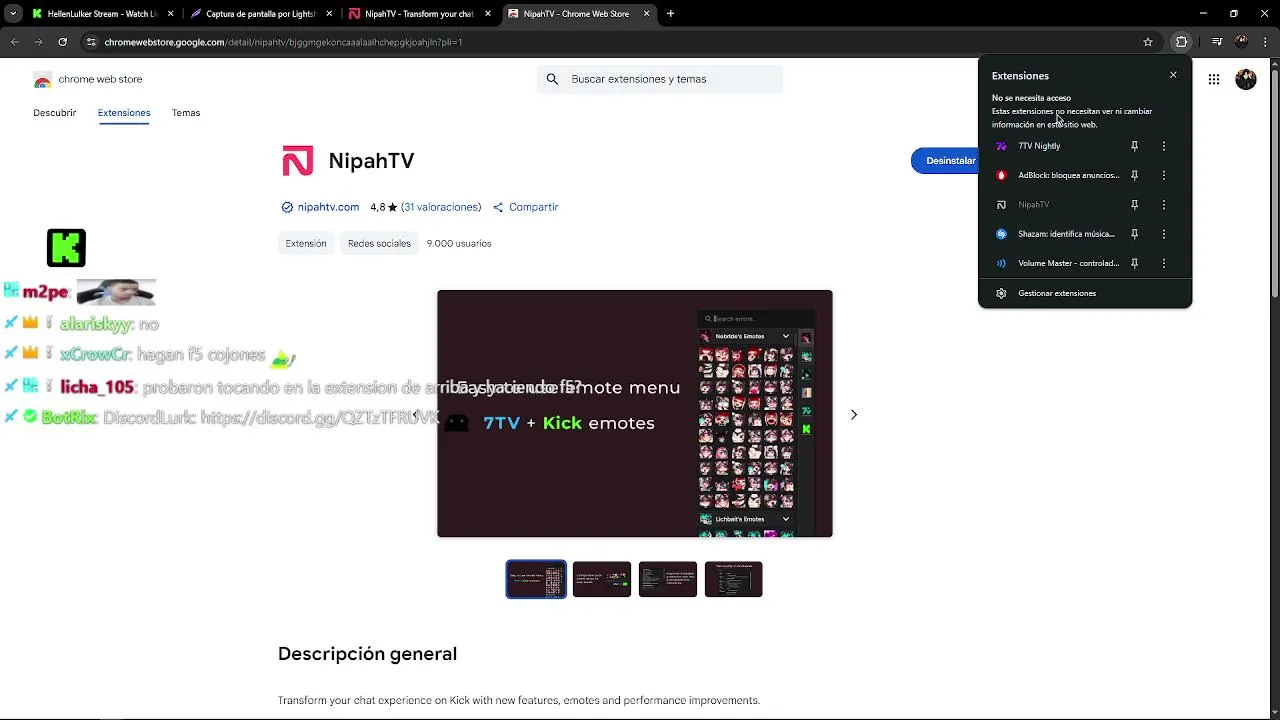1280x720 pixels.
Task: Open the Google account avatar
Action: point(1246,79)
